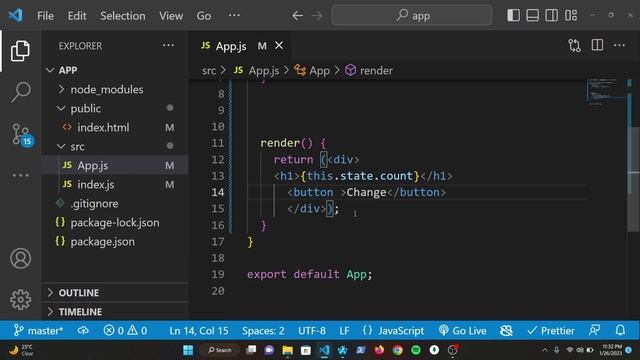Viewport: 640px width, 360px height.
Task: Collapse the public folder
Action: 115,109
